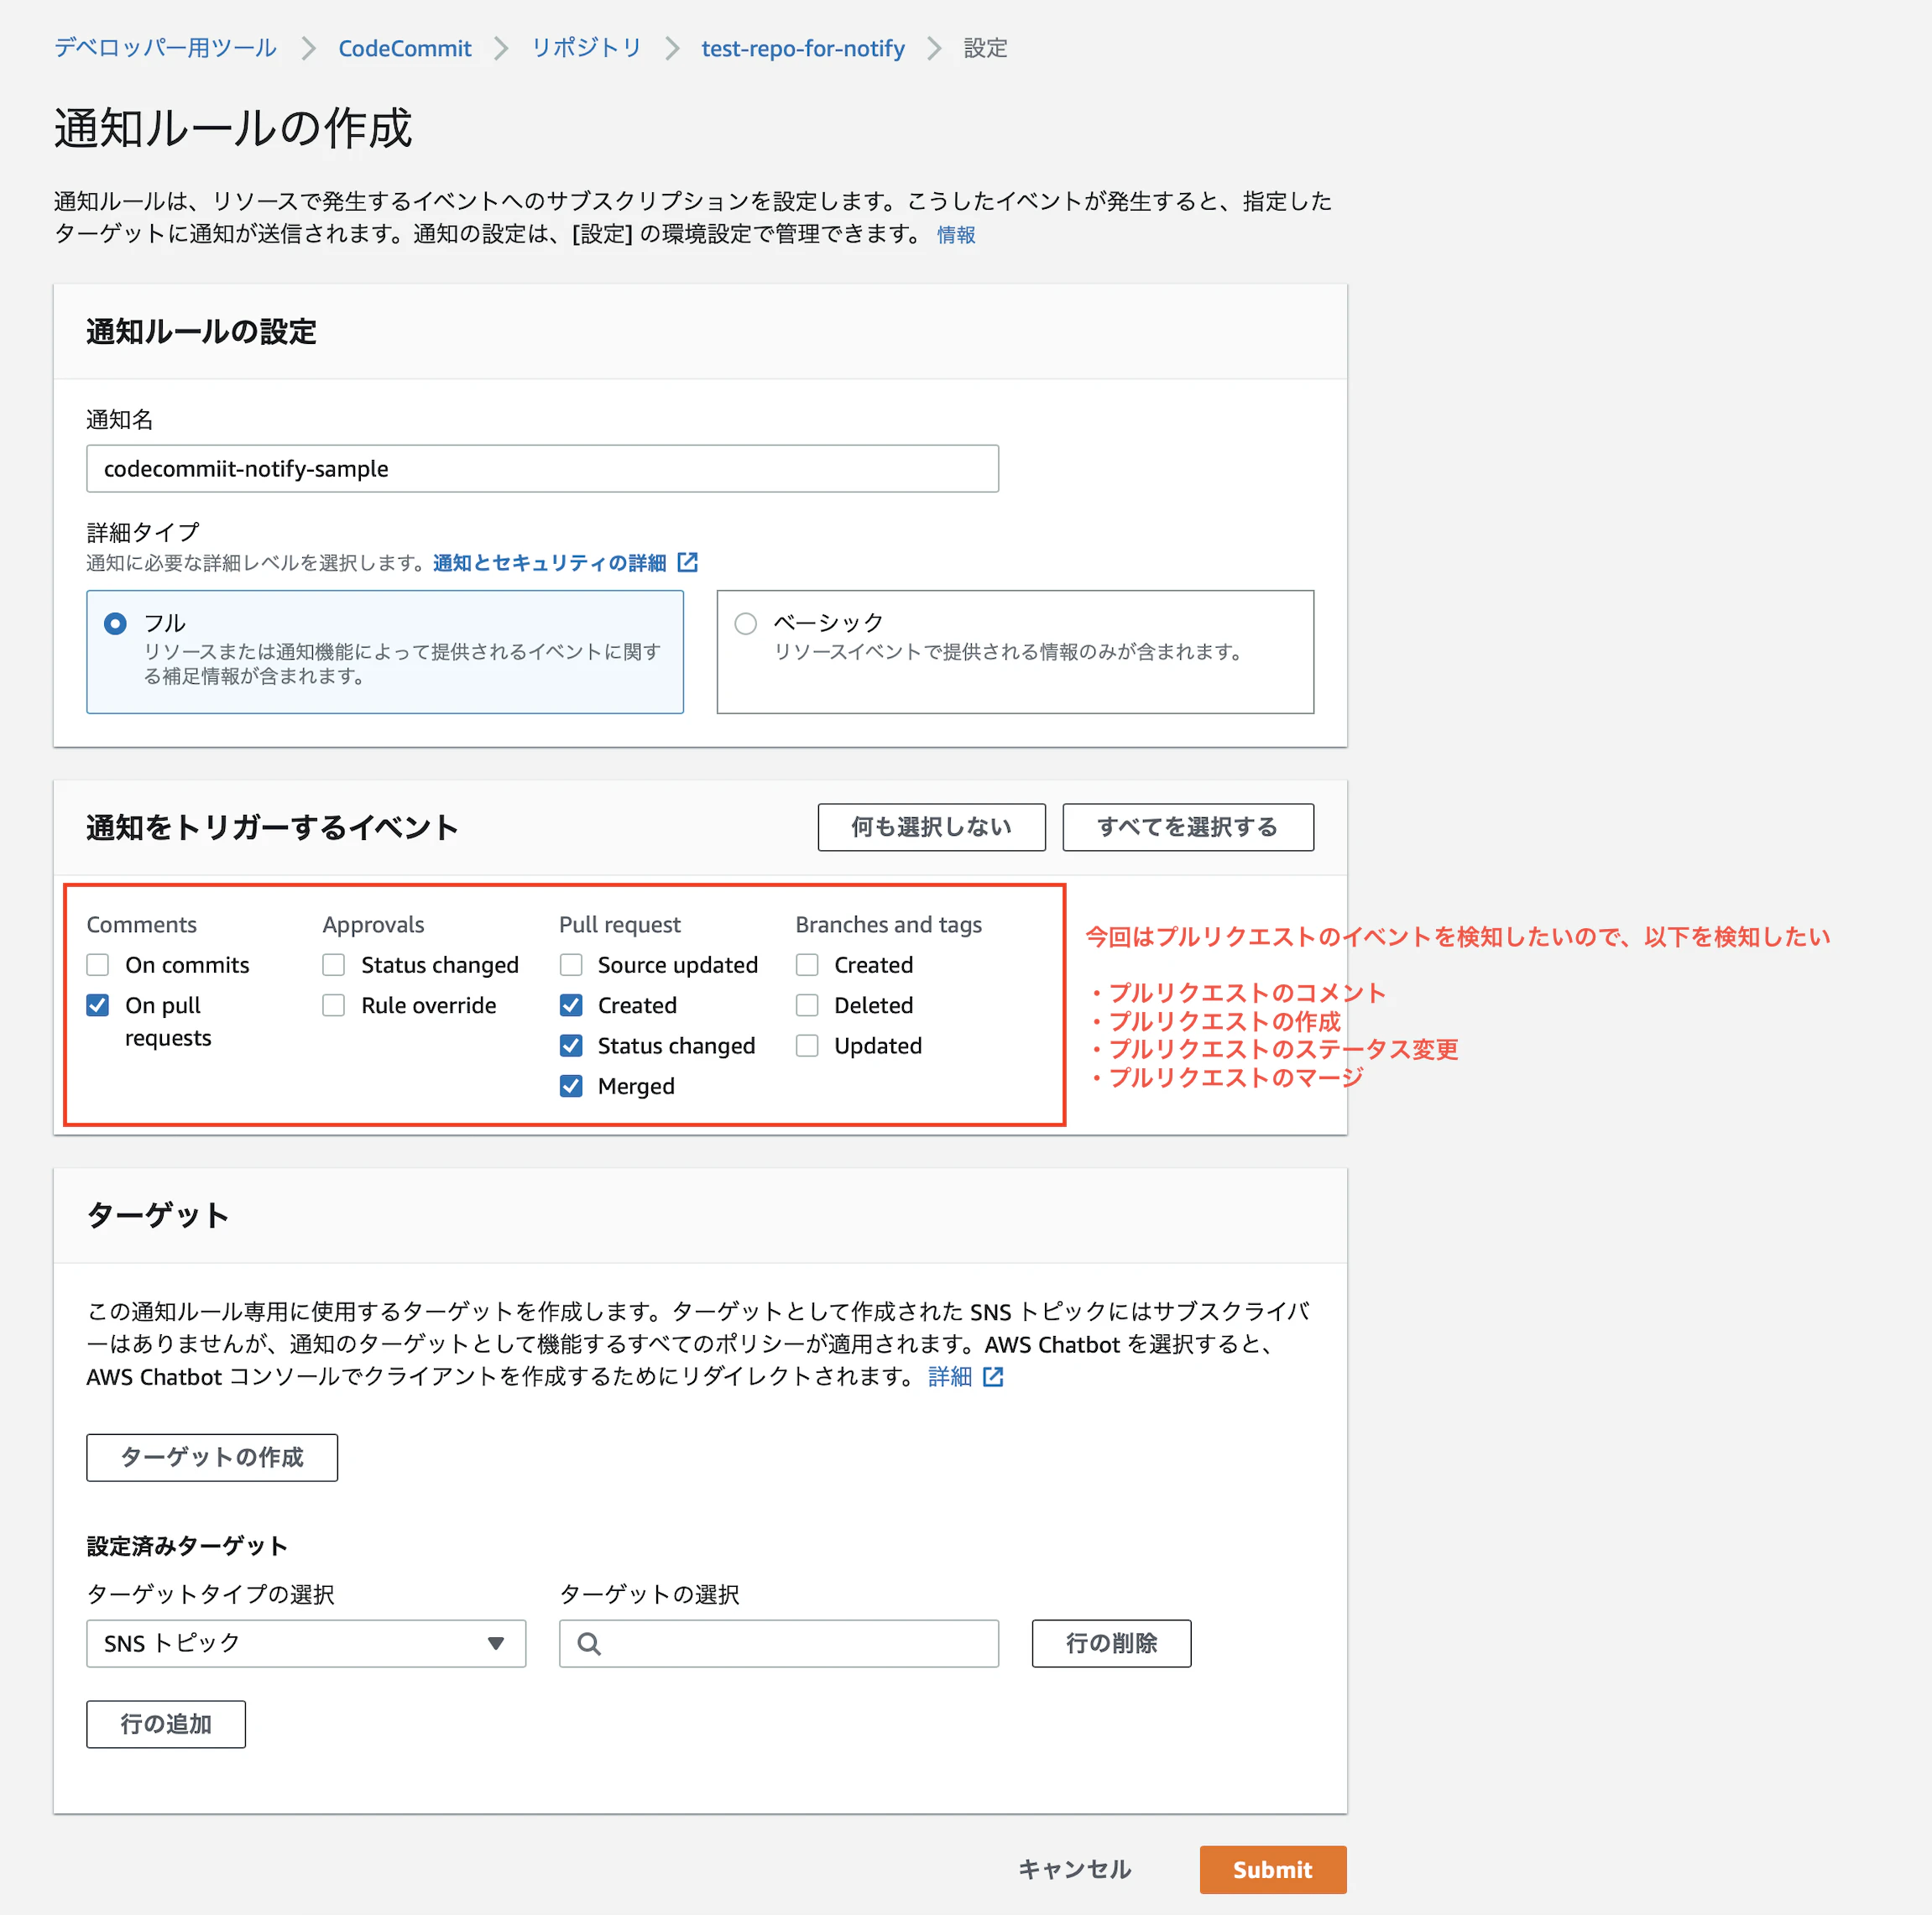Check Branches and tags Created checkbox
The height and width of the screenshot is (1915, 1932).
click(807, 964)
